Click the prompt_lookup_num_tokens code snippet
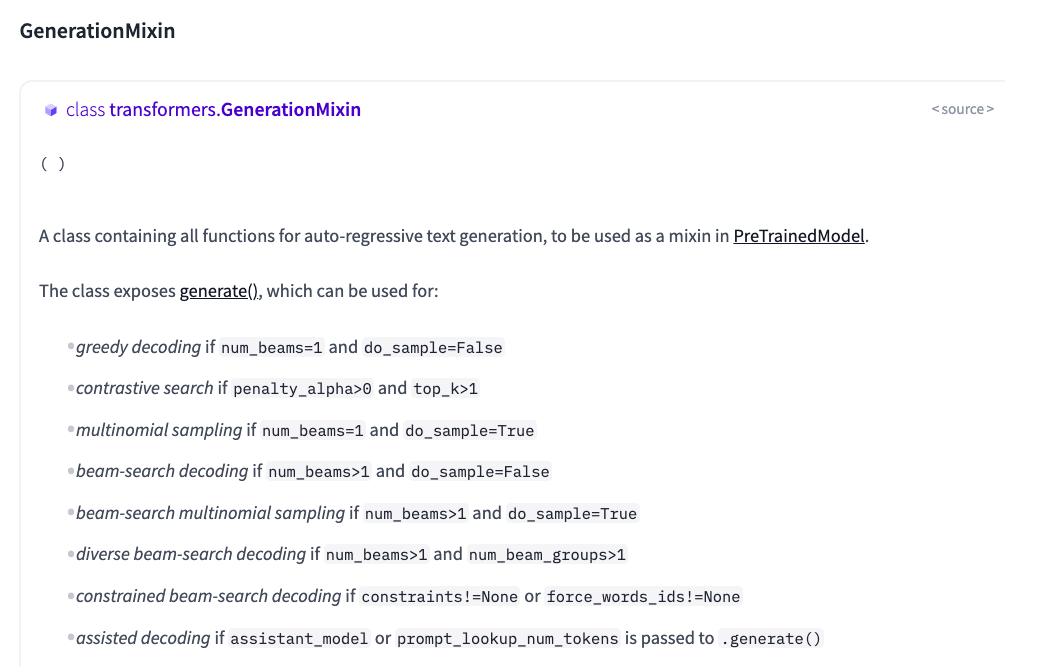Image resolution: width=1052 pixels, height=666 pixels. [x=508, y=639]
